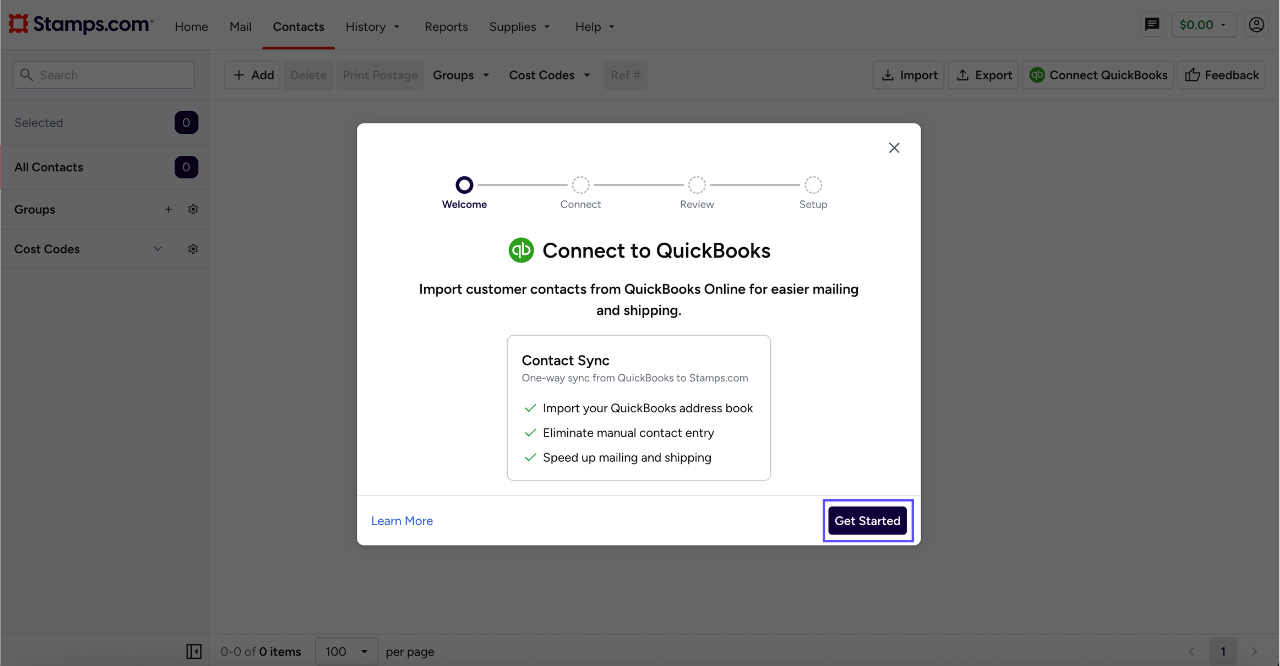This screenshot has width=1280, height=666.
Task: Go to the Home tab
Action: click(x=191, y=27)
